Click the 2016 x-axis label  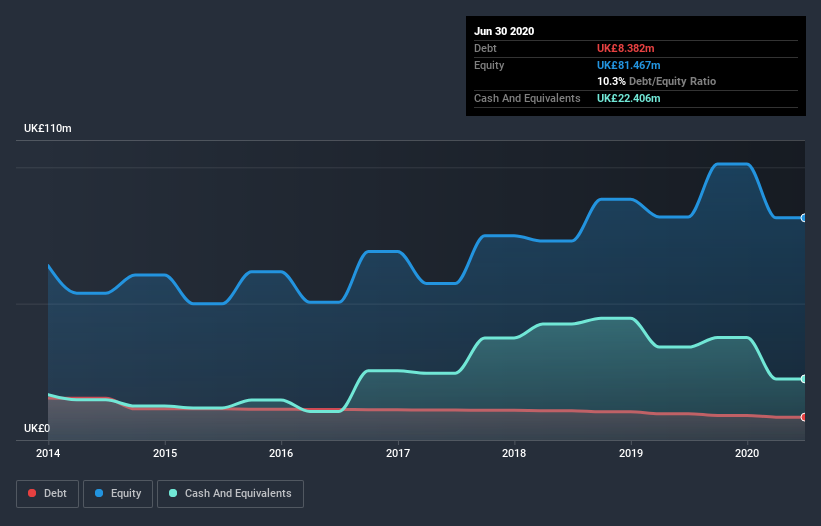pyautogui.click(x=281, y=453)
